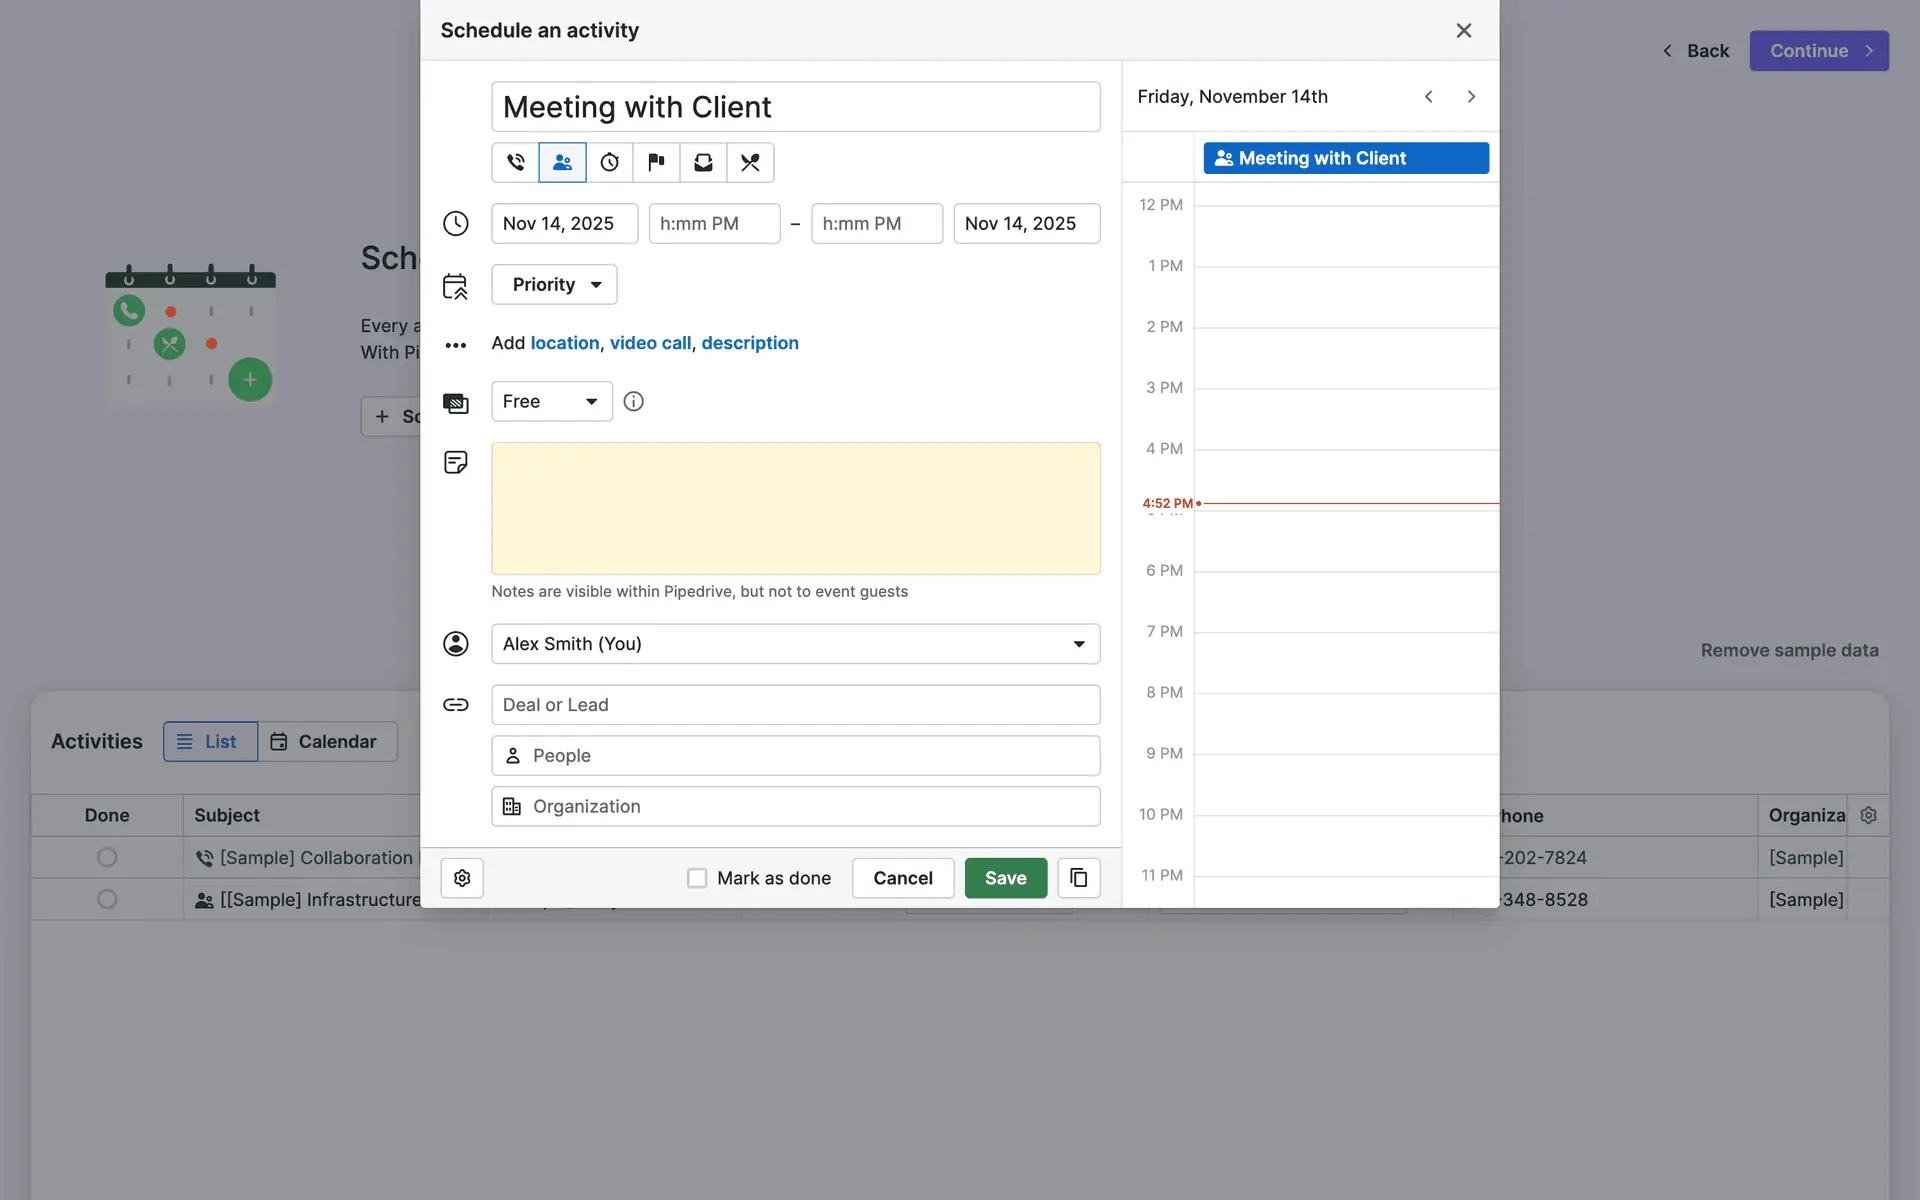The height and width of the screenshot is (1200, 1920).
Task: Mark Sample Collaboration activity as done
Action: 107,857
